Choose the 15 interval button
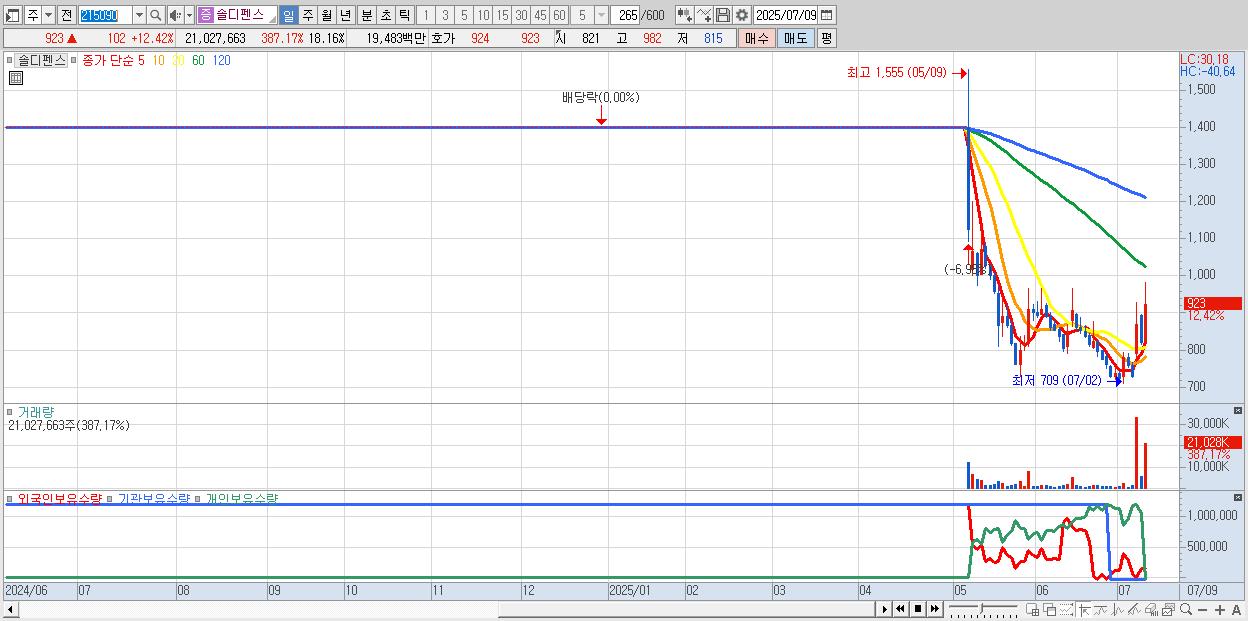1248x621 pixels. pyautogui.click(x=502, y=15)
